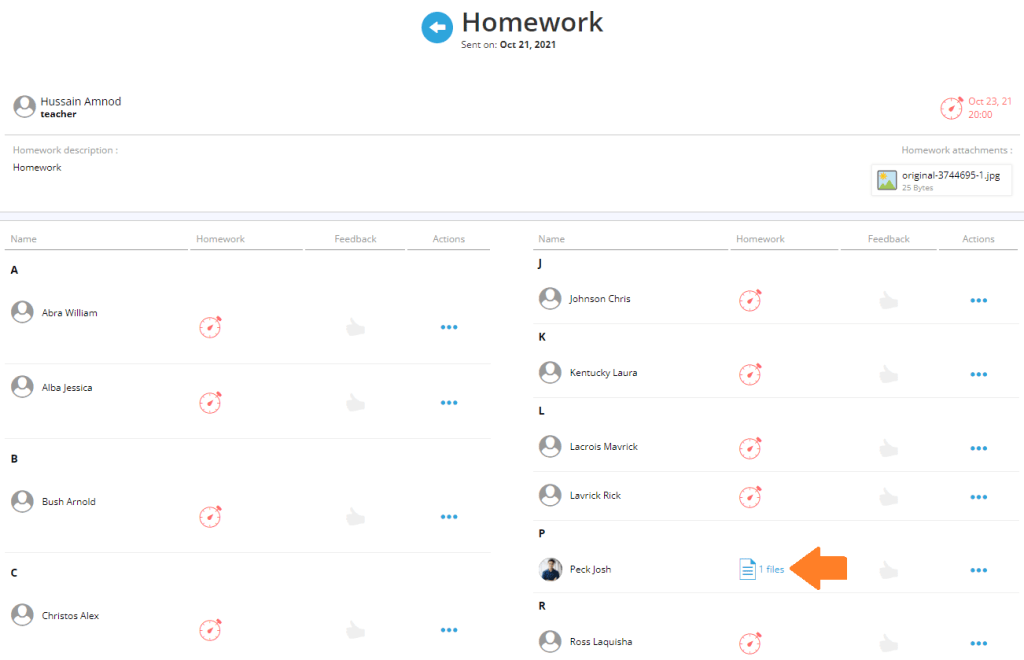Open the file attachment icon next to Peck Josh
The image size is (1024, 660).
[748, 568]
